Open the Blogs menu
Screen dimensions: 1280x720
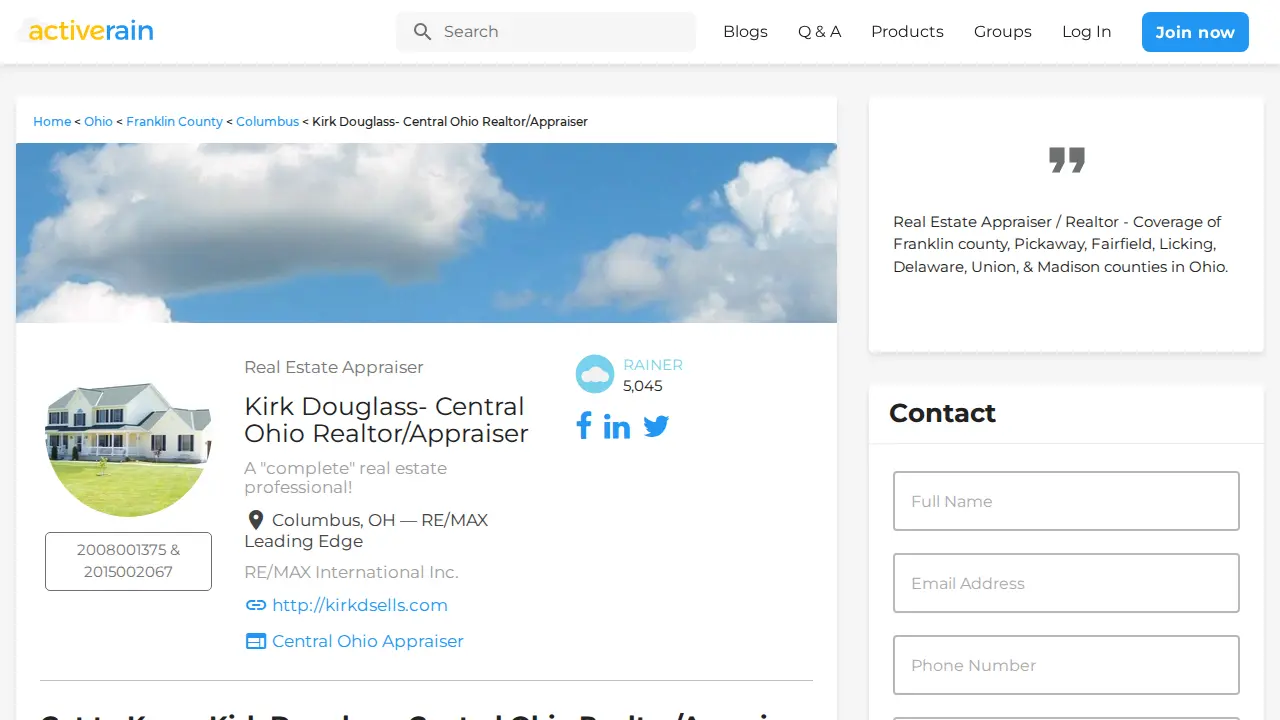click(745, 32)
